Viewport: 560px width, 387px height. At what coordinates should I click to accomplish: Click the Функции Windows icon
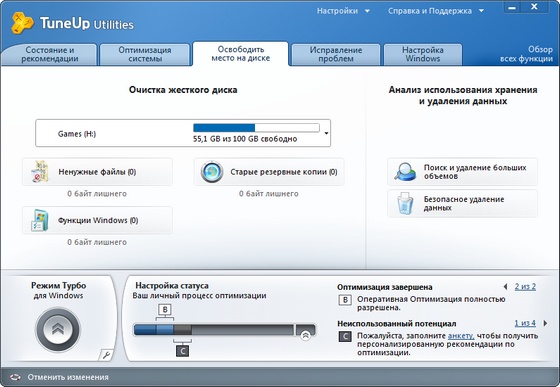(40, 220)
